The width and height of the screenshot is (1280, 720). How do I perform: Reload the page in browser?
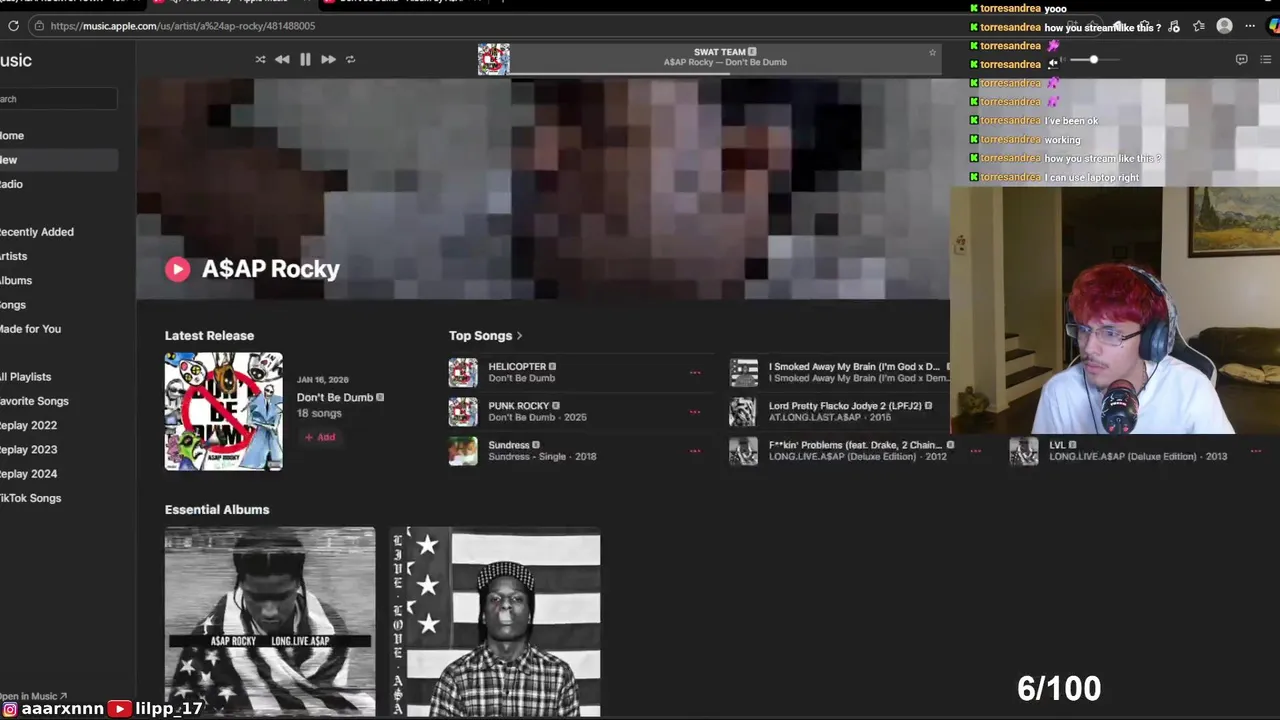pos(13,26)
